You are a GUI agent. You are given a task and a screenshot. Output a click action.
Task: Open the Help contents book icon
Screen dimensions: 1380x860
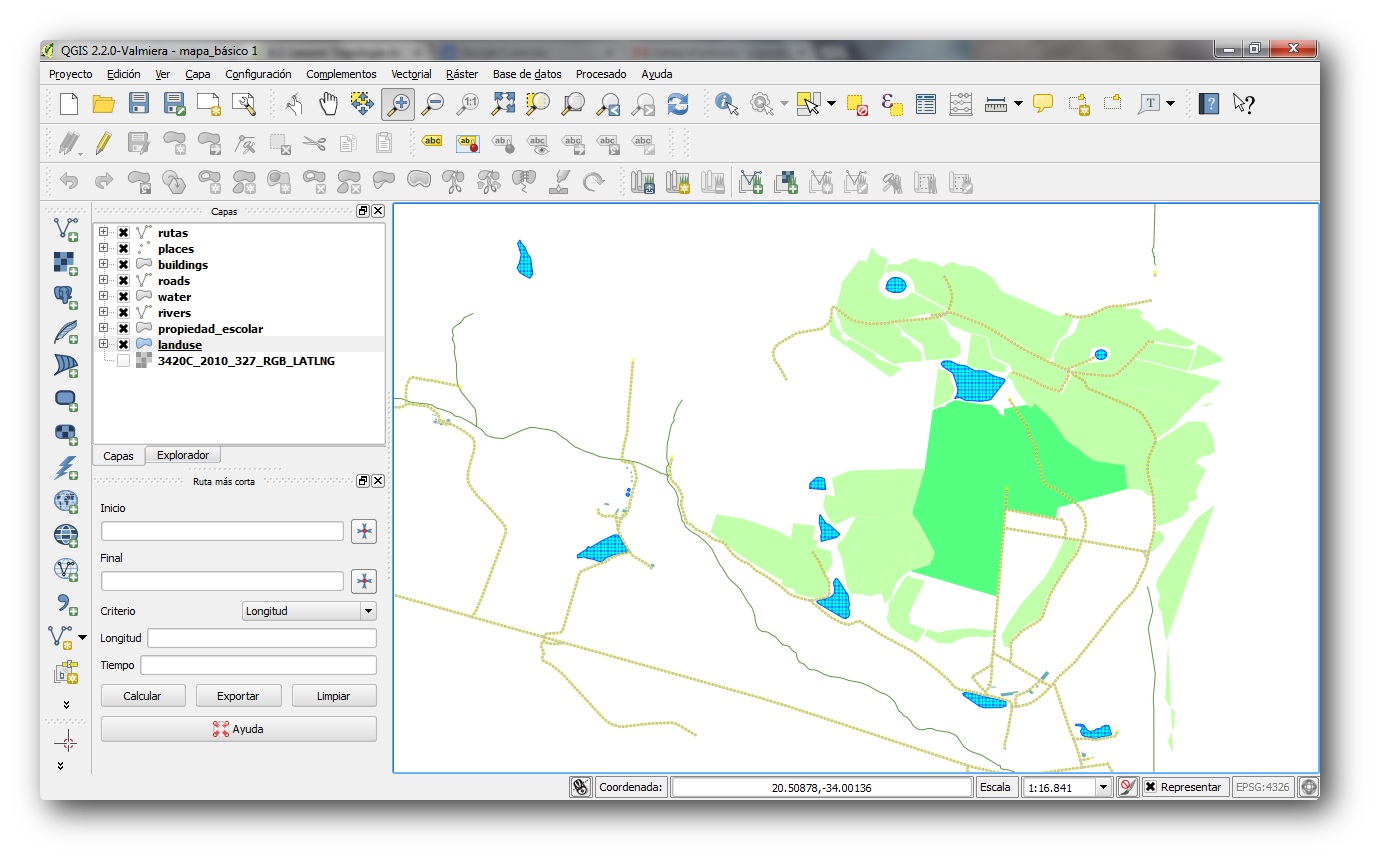pos(1209,103)
